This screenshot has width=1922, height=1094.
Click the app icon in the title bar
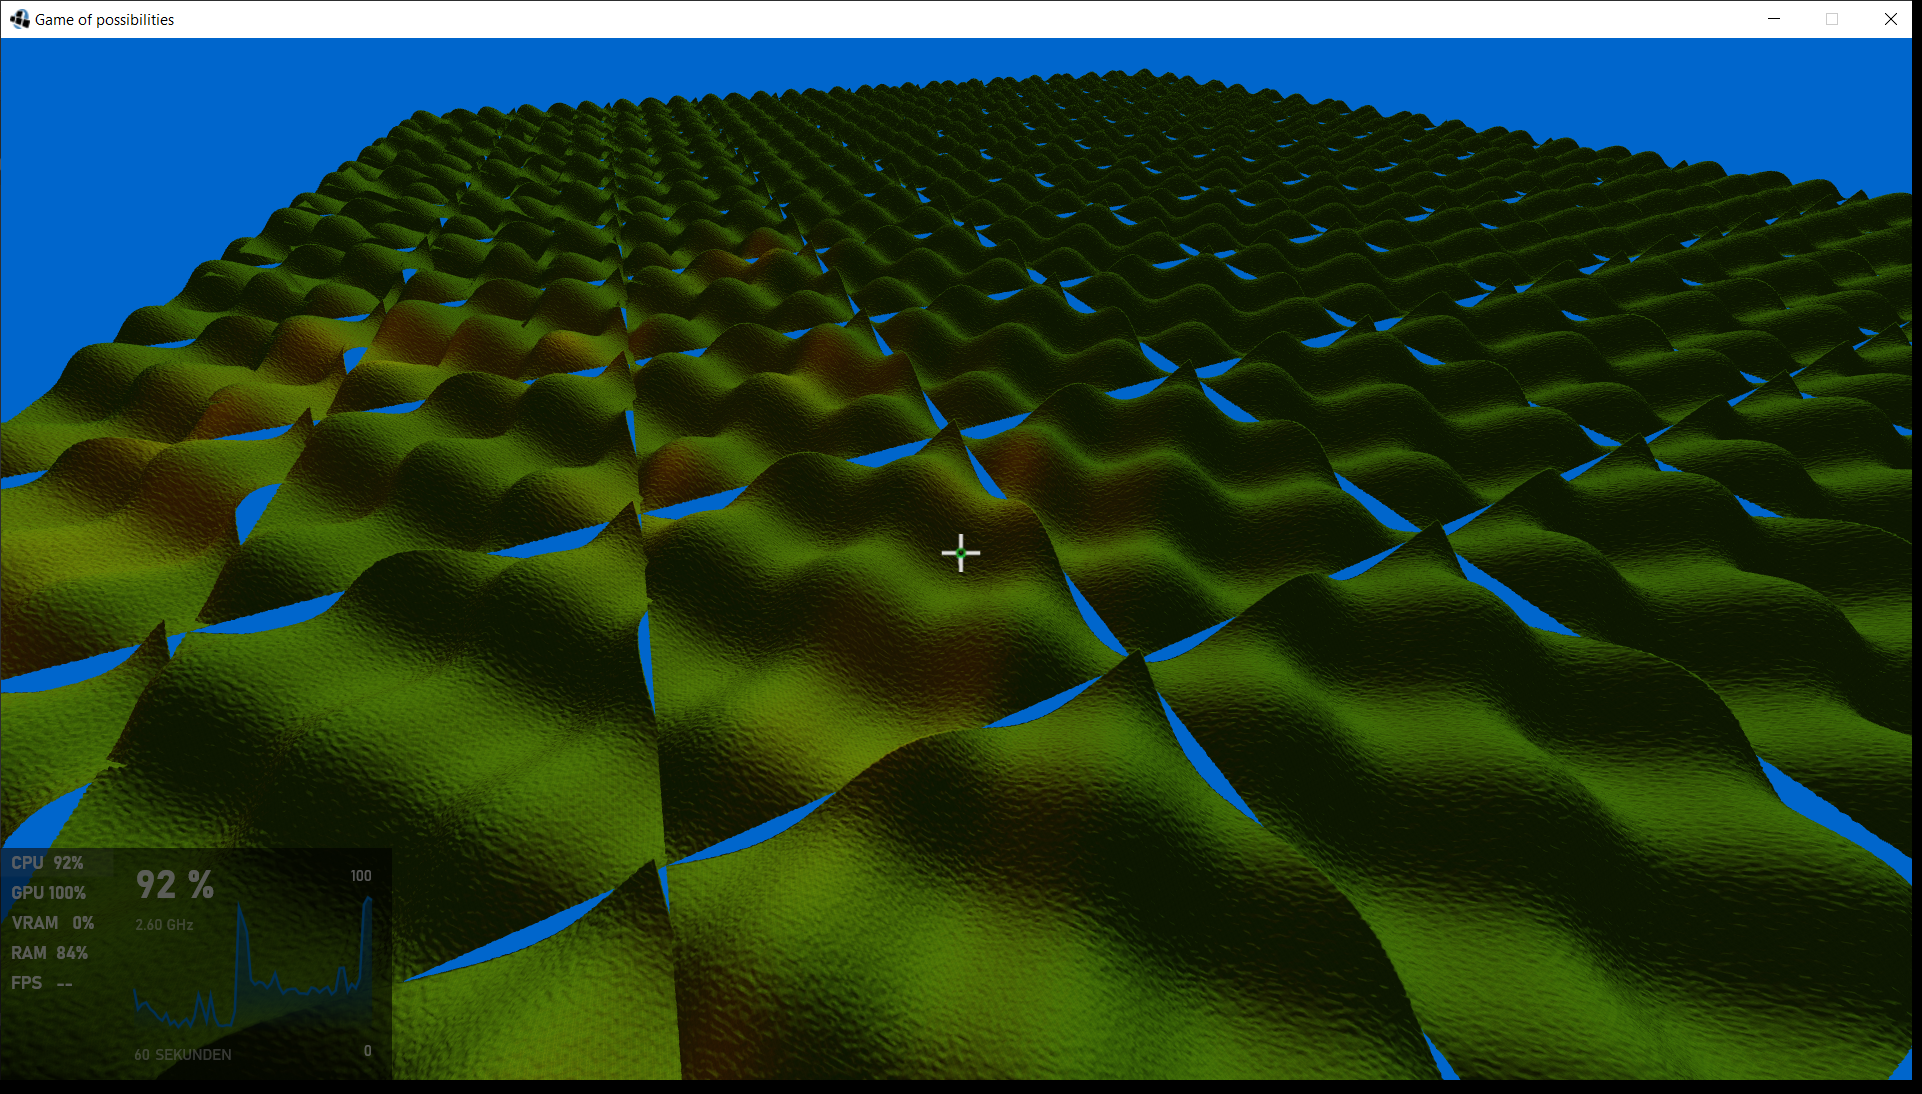[19, 19]
